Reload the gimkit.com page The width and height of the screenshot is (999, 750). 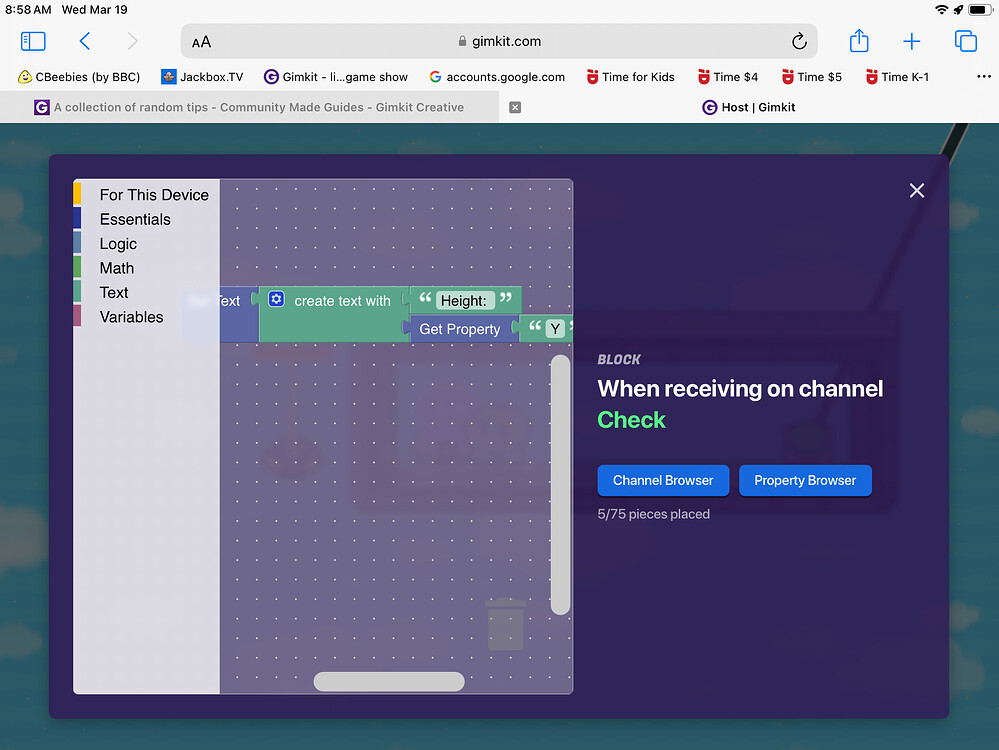pyautogui.click(x=798, y=41)
